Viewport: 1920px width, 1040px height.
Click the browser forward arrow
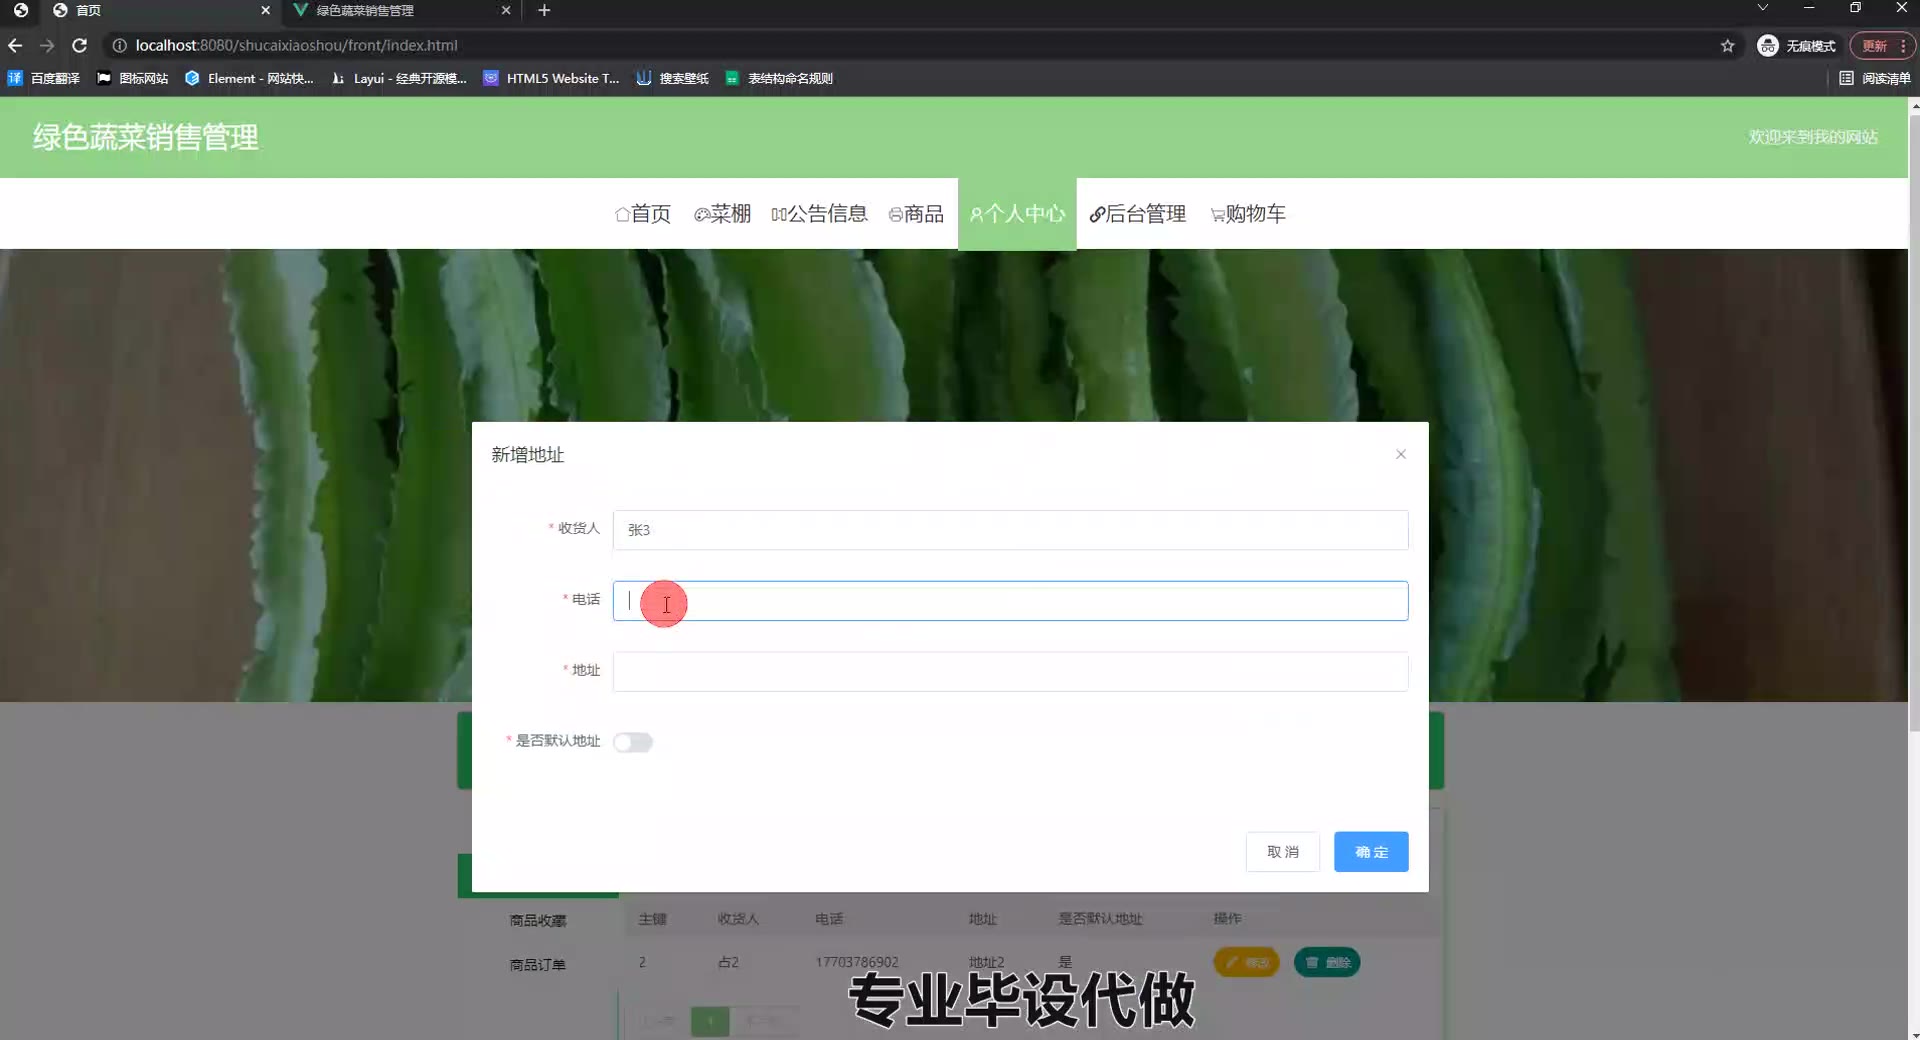point(47,45)
